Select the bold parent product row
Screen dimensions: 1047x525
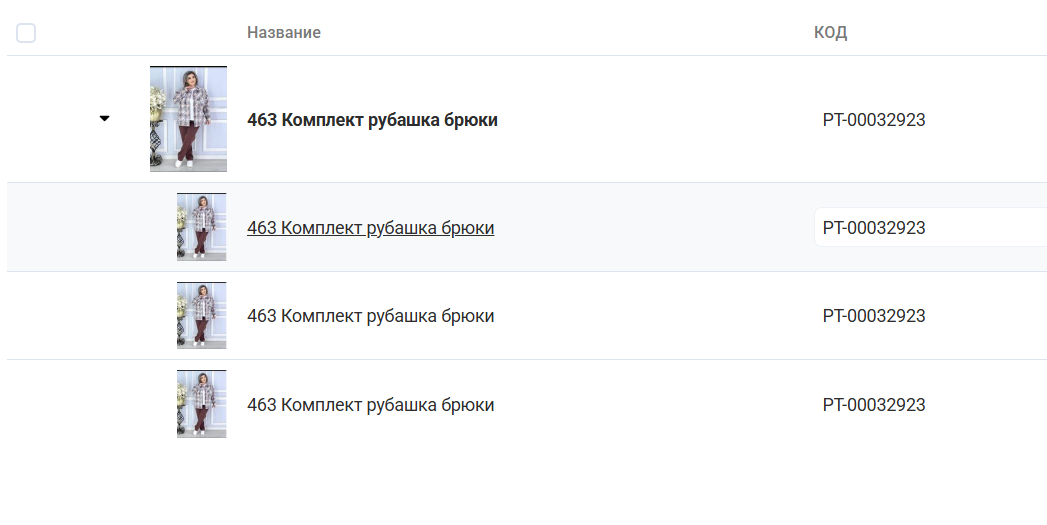coord(650,120)
